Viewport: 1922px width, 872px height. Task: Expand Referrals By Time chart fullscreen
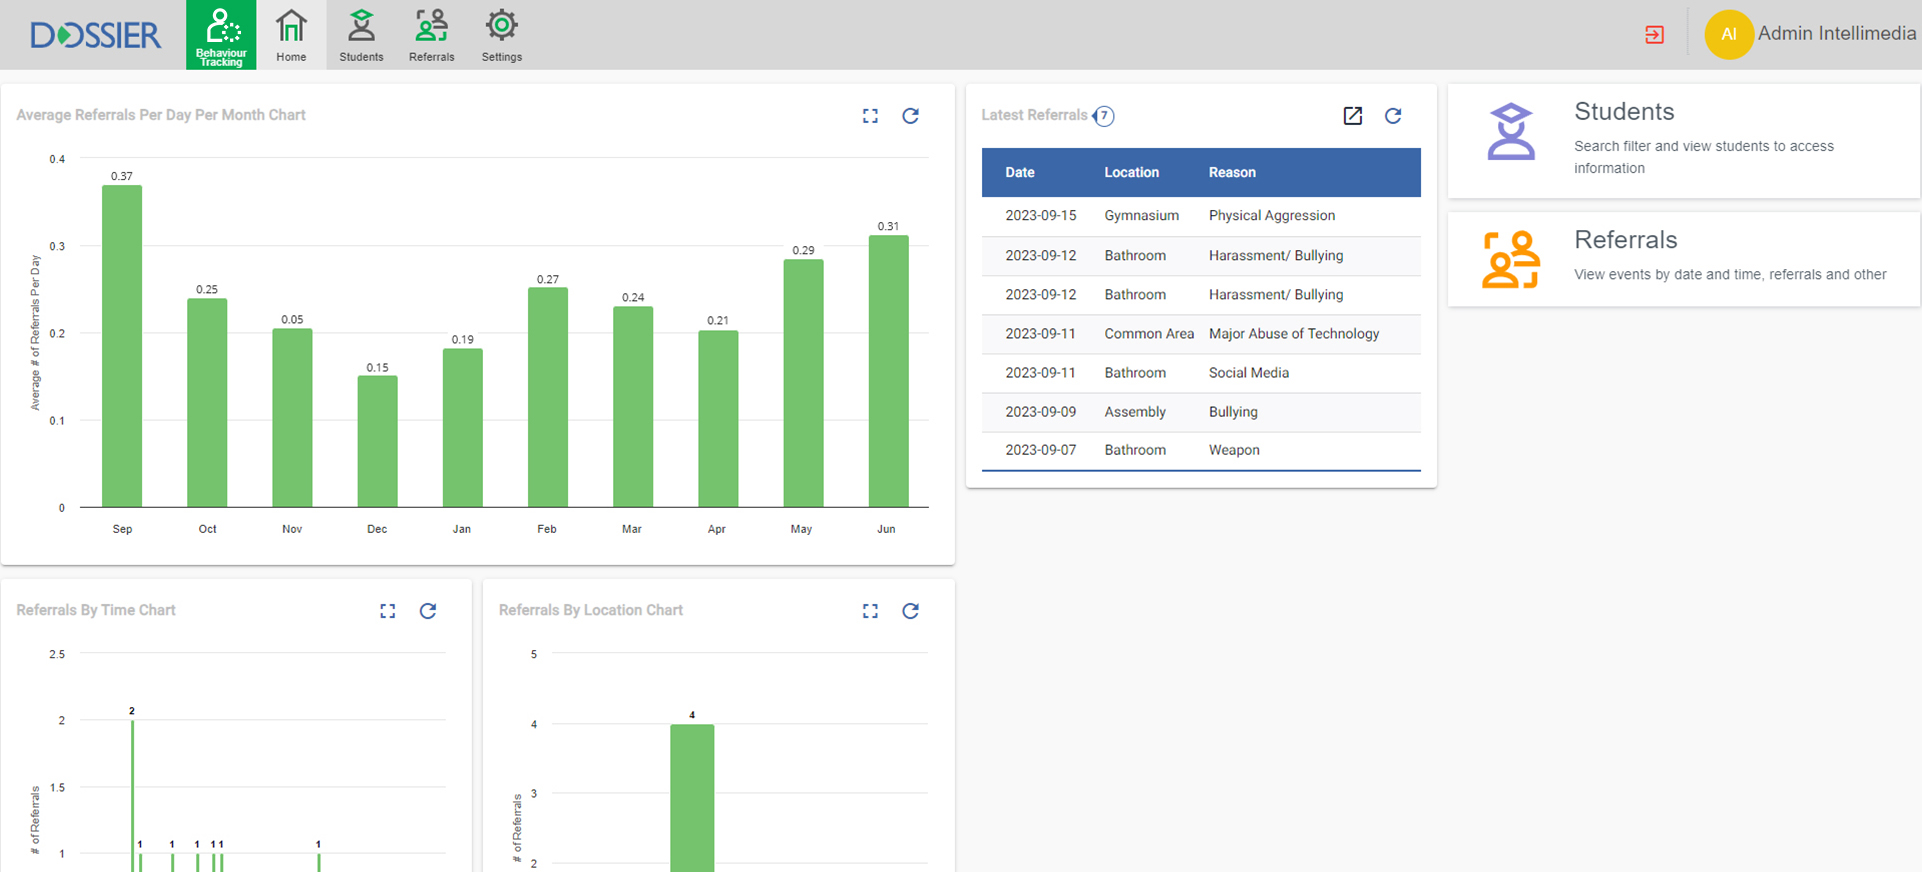[x=388, y=611]
